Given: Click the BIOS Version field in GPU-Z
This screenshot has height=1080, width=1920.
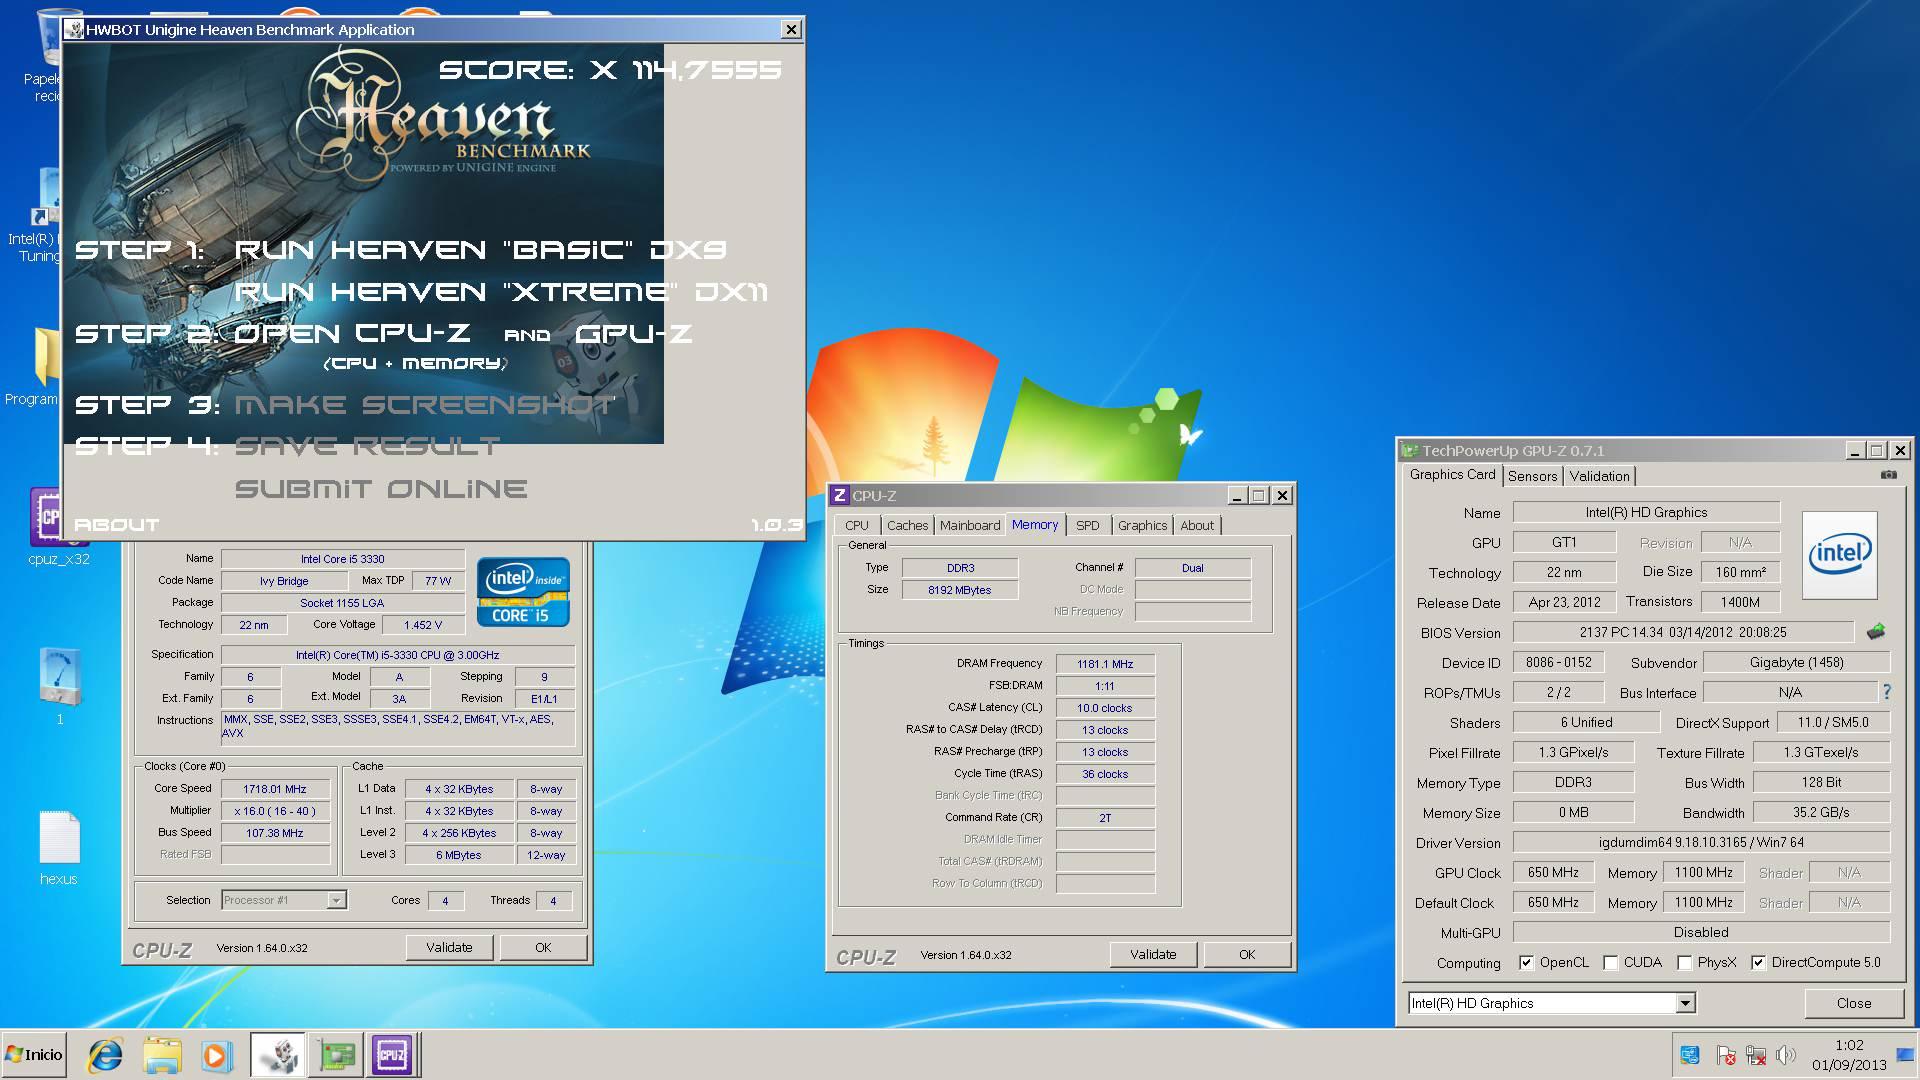Looking at the screenshot, I should (x=1683, y=632).
